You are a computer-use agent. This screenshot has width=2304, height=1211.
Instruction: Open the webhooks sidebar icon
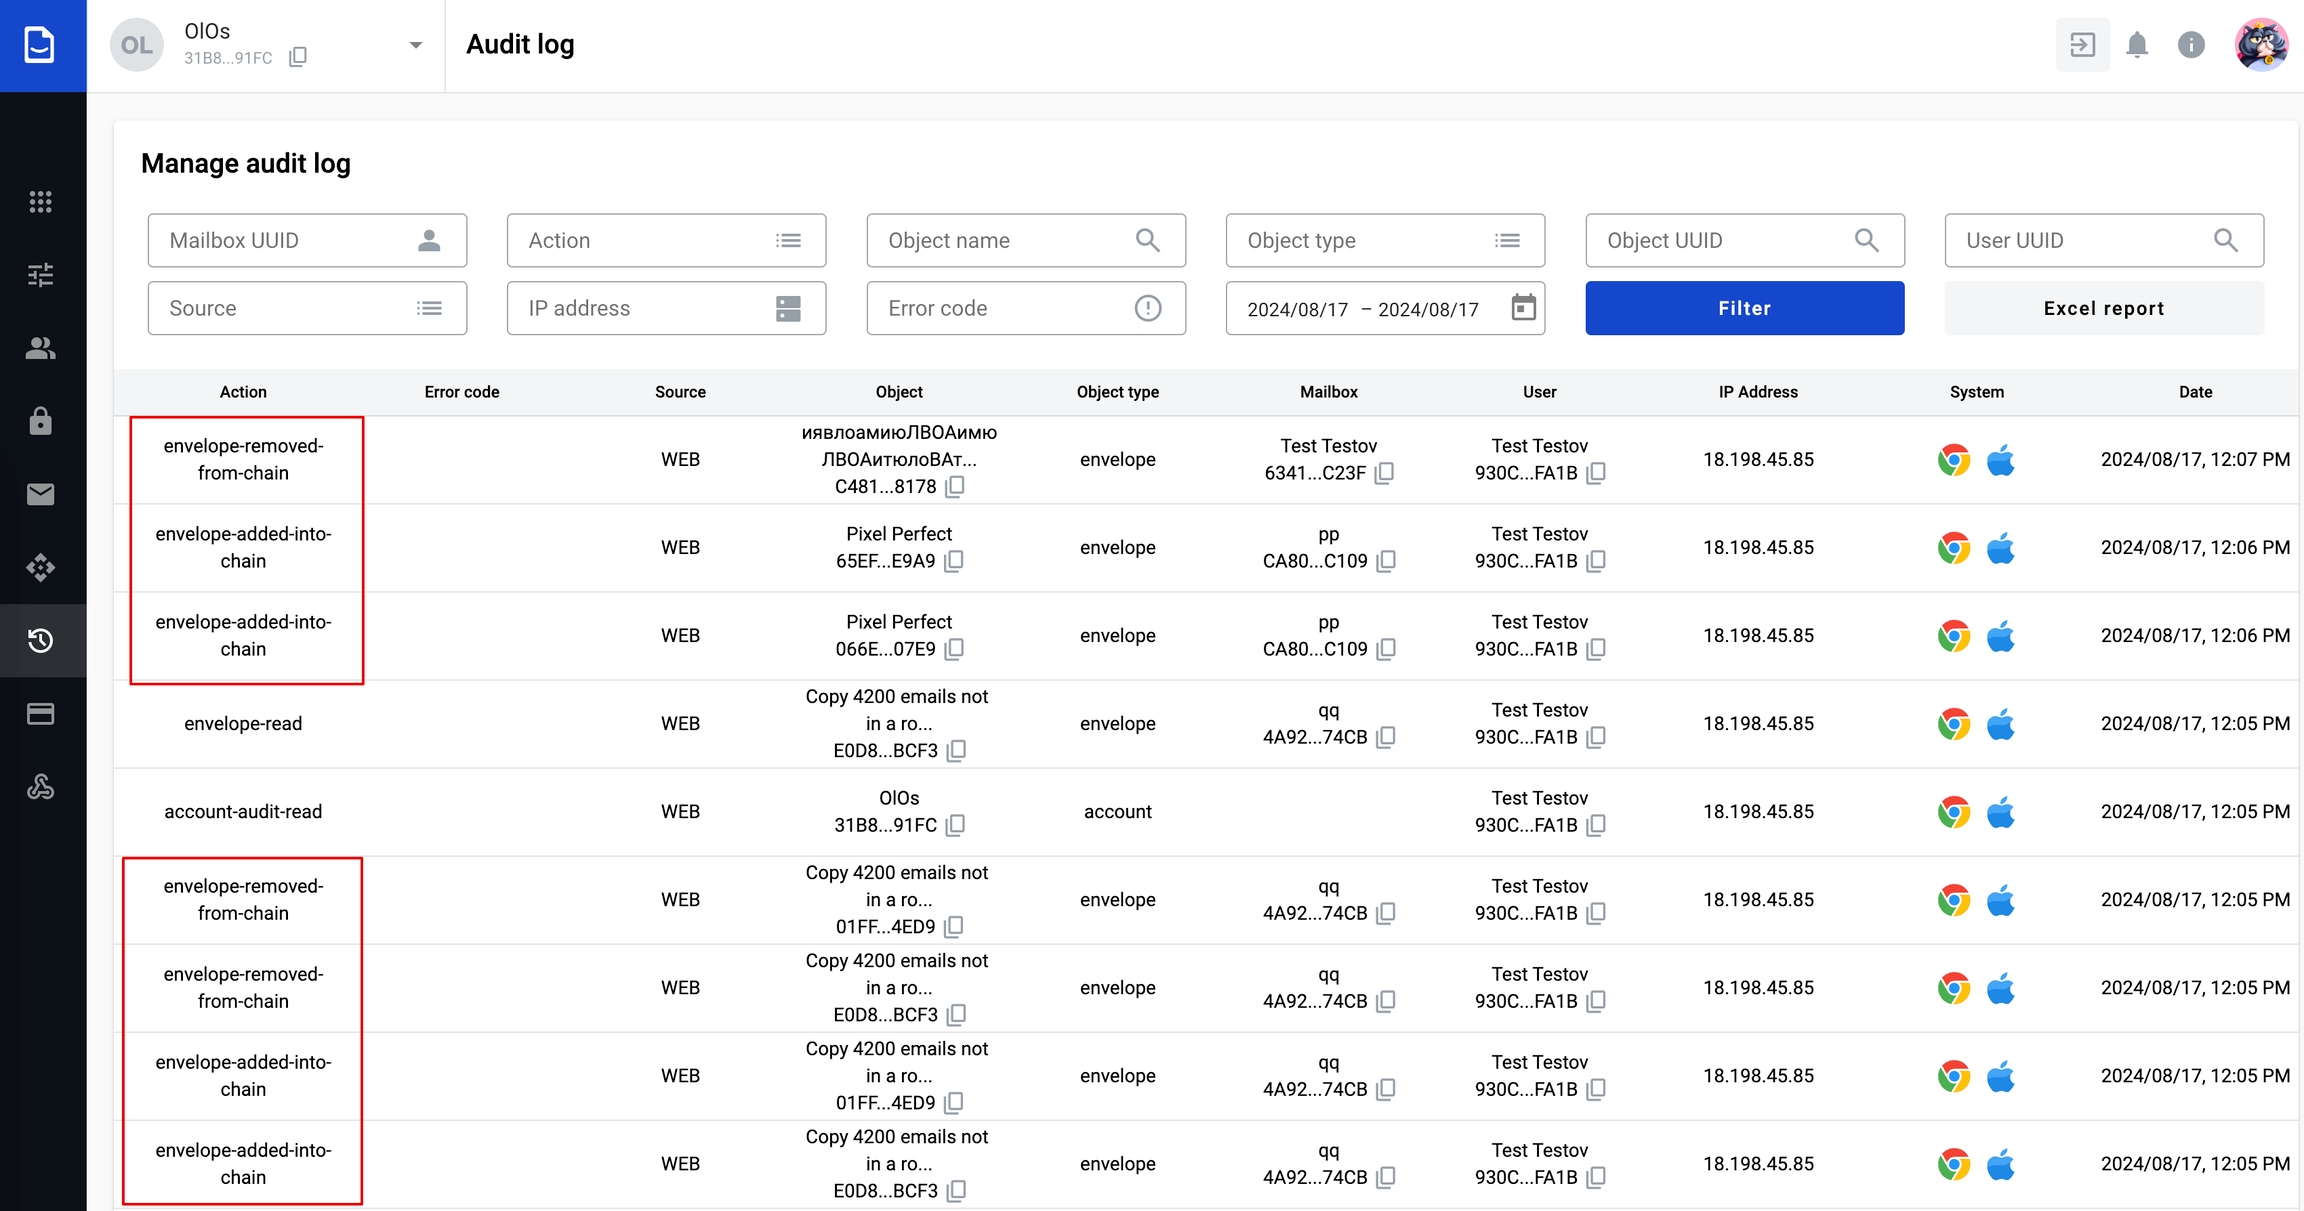40,787
